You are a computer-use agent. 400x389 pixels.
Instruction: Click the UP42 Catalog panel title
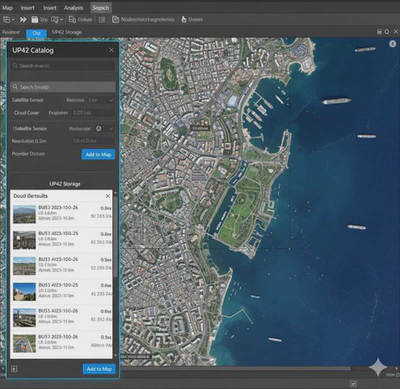pyautogui.click(x=33, y=50)
